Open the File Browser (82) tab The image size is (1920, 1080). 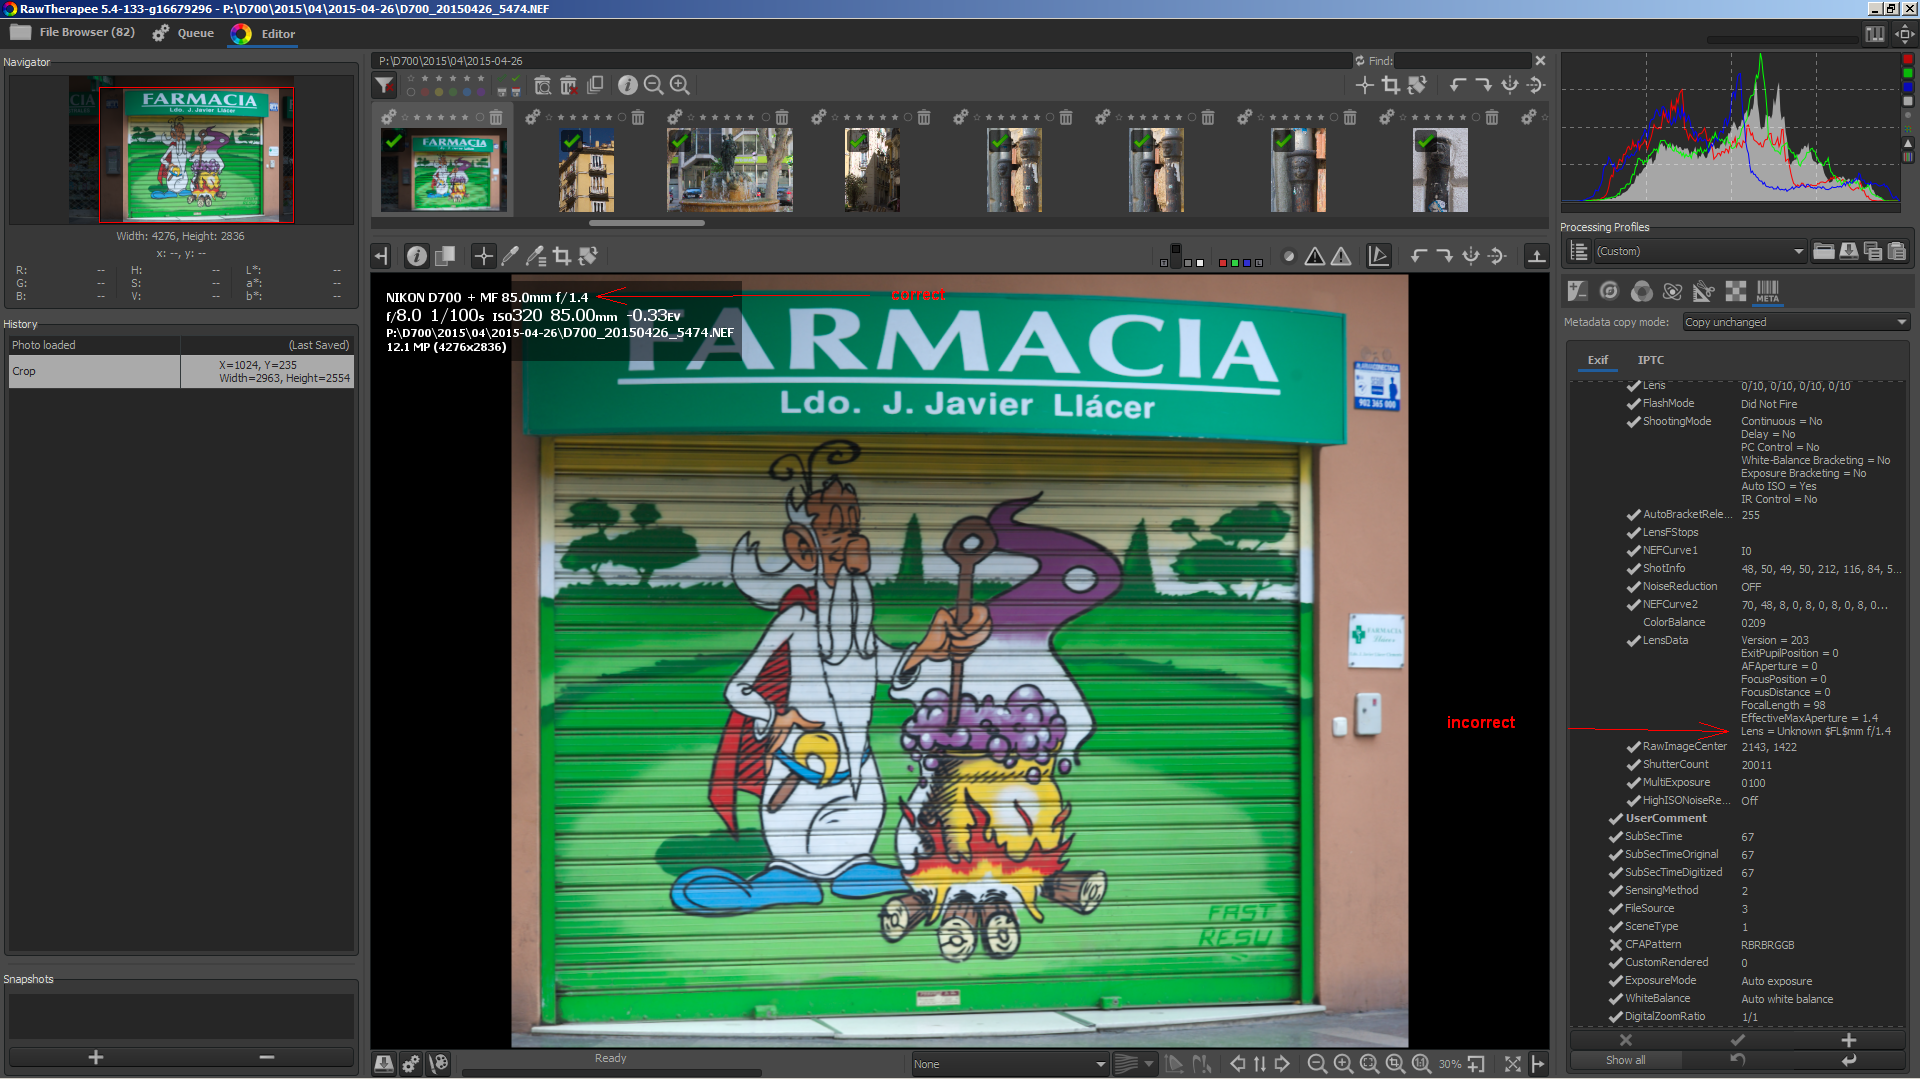73,33
